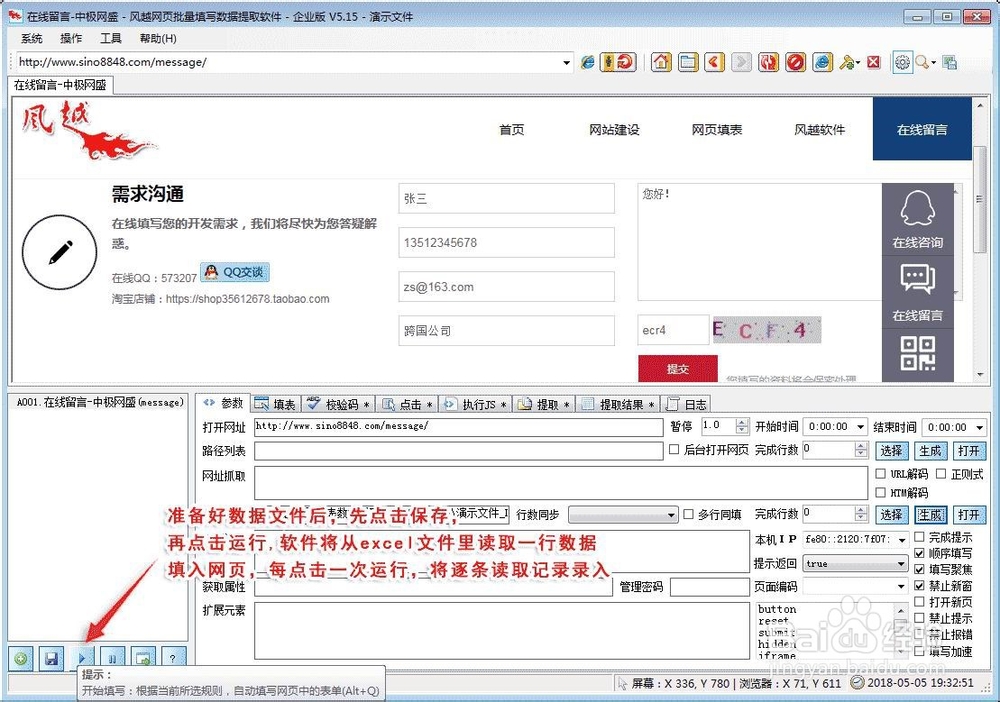
Task: Click the magnifier search icon in toolbar
Action: [922, 62]
